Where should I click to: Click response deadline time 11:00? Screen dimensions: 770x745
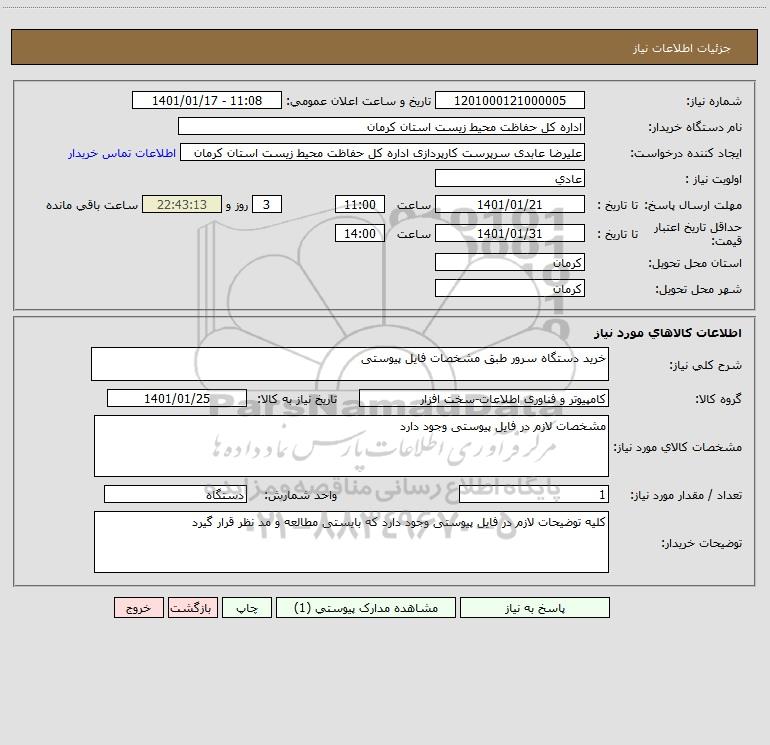pos(359,204)
